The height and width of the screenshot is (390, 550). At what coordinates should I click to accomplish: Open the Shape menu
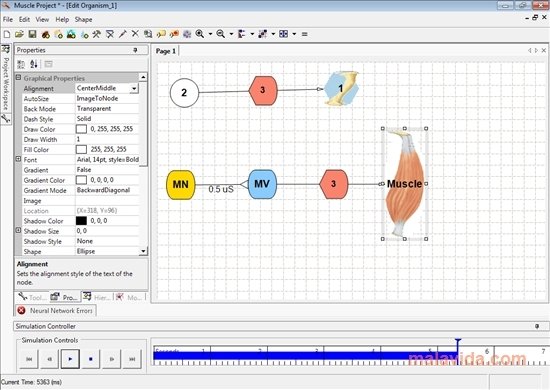pos(83,19)
